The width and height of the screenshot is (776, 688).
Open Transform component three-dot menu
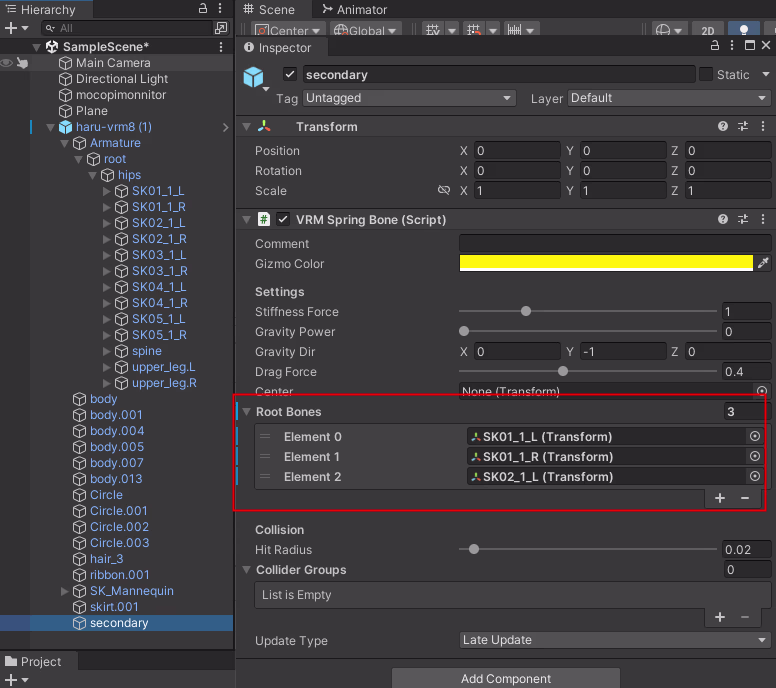763,126
